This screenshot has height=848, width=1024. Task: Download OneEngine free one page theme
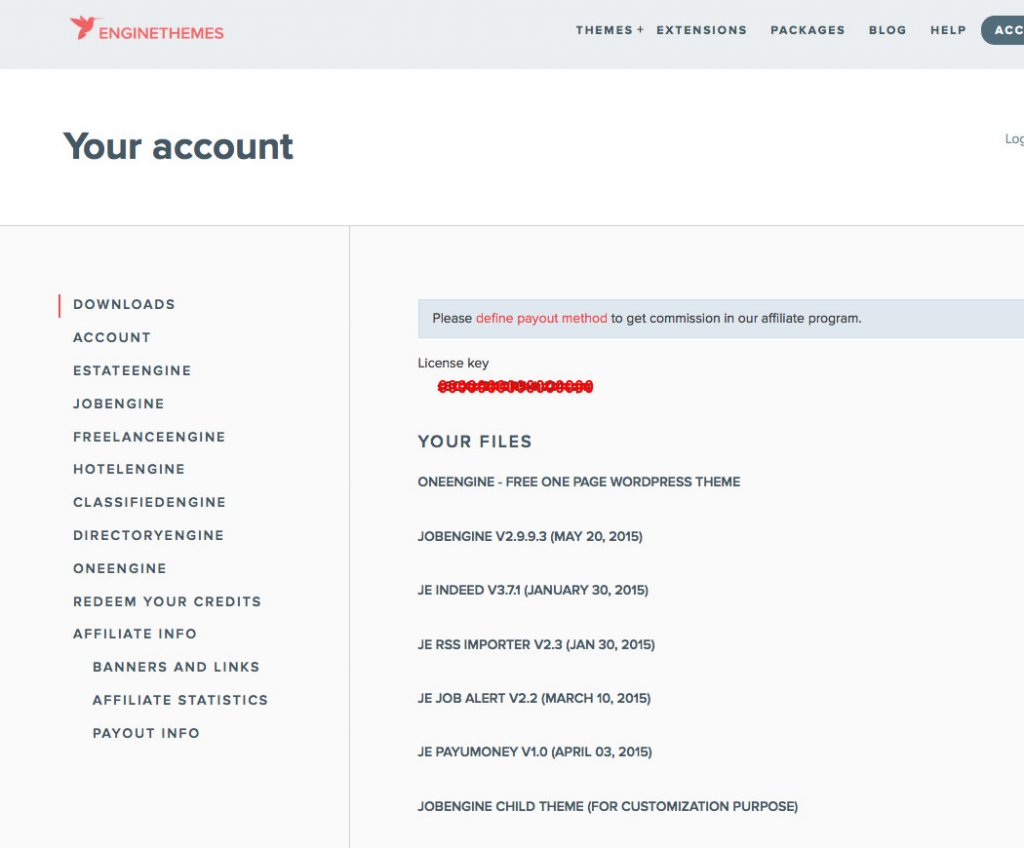point(579,482)
